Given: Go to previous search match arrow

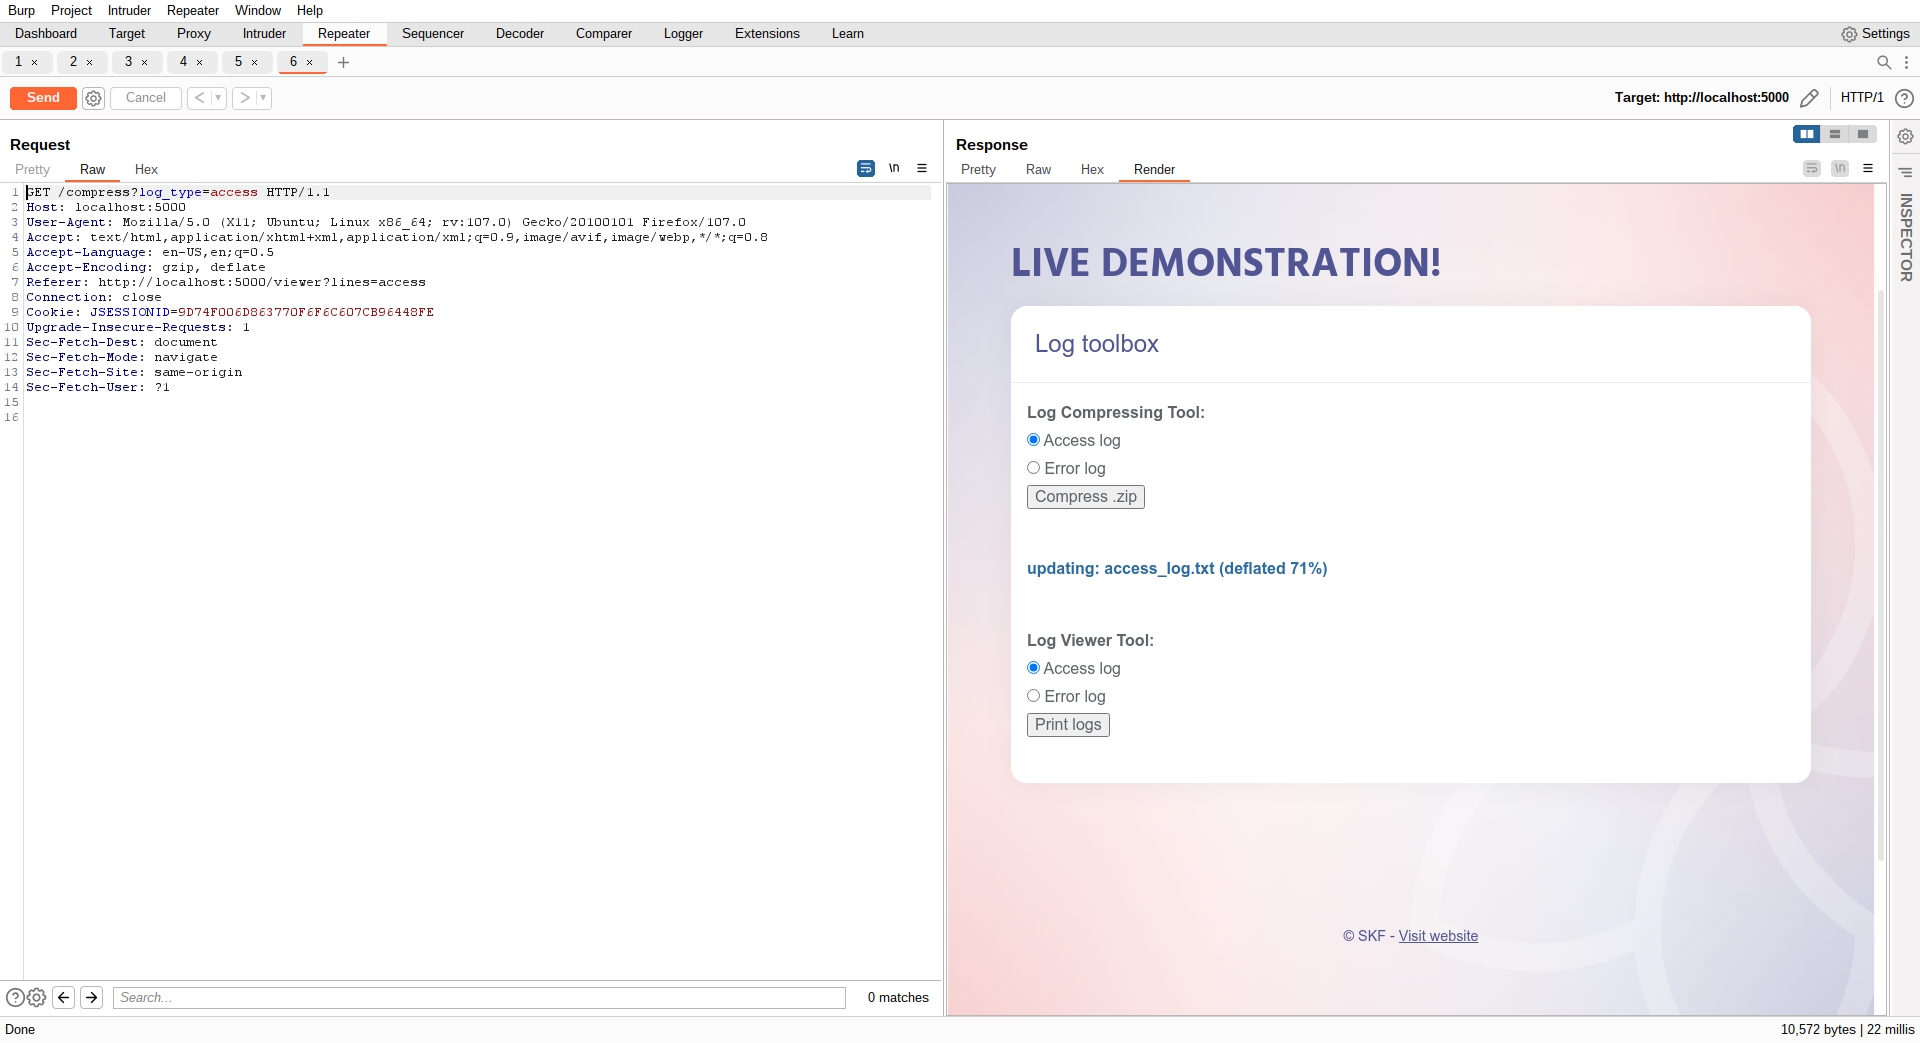Looking at the screenshot, I should [x=64, y=997].
